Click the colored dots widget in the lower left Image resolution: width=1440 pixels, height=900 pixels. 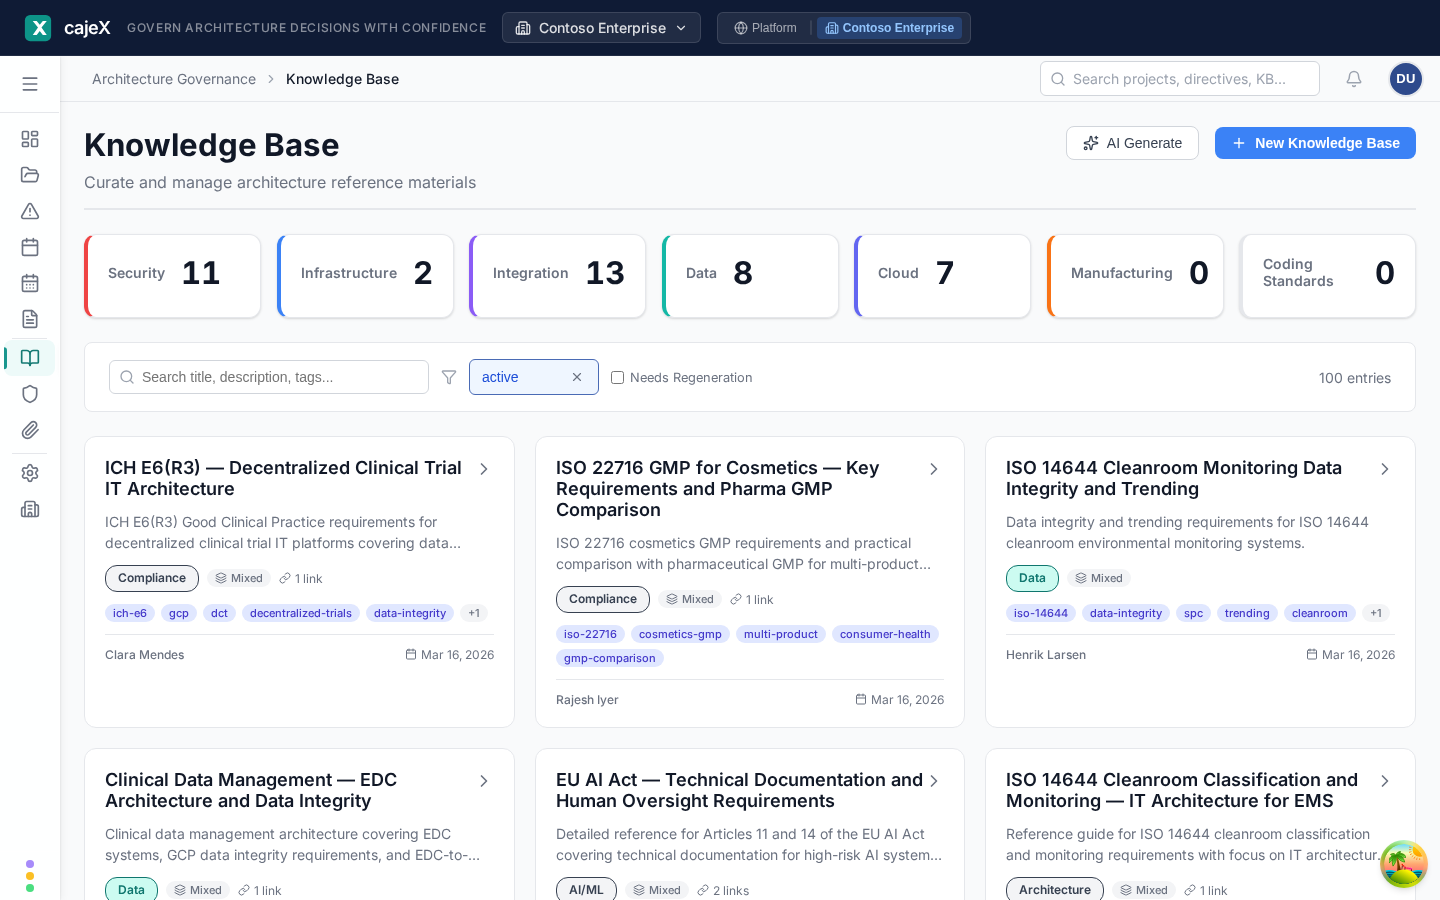30,875
